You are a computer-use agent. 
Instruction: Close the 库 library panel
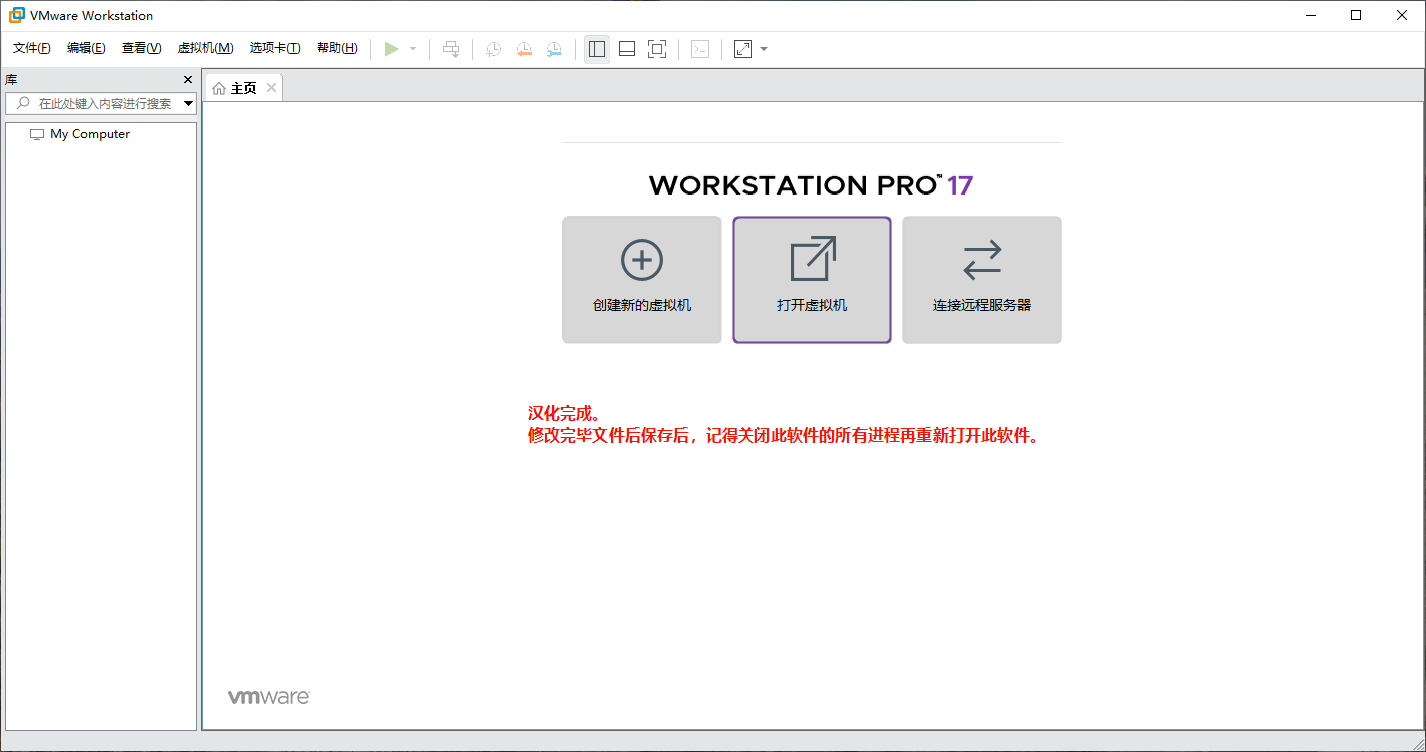coord(187,79)
